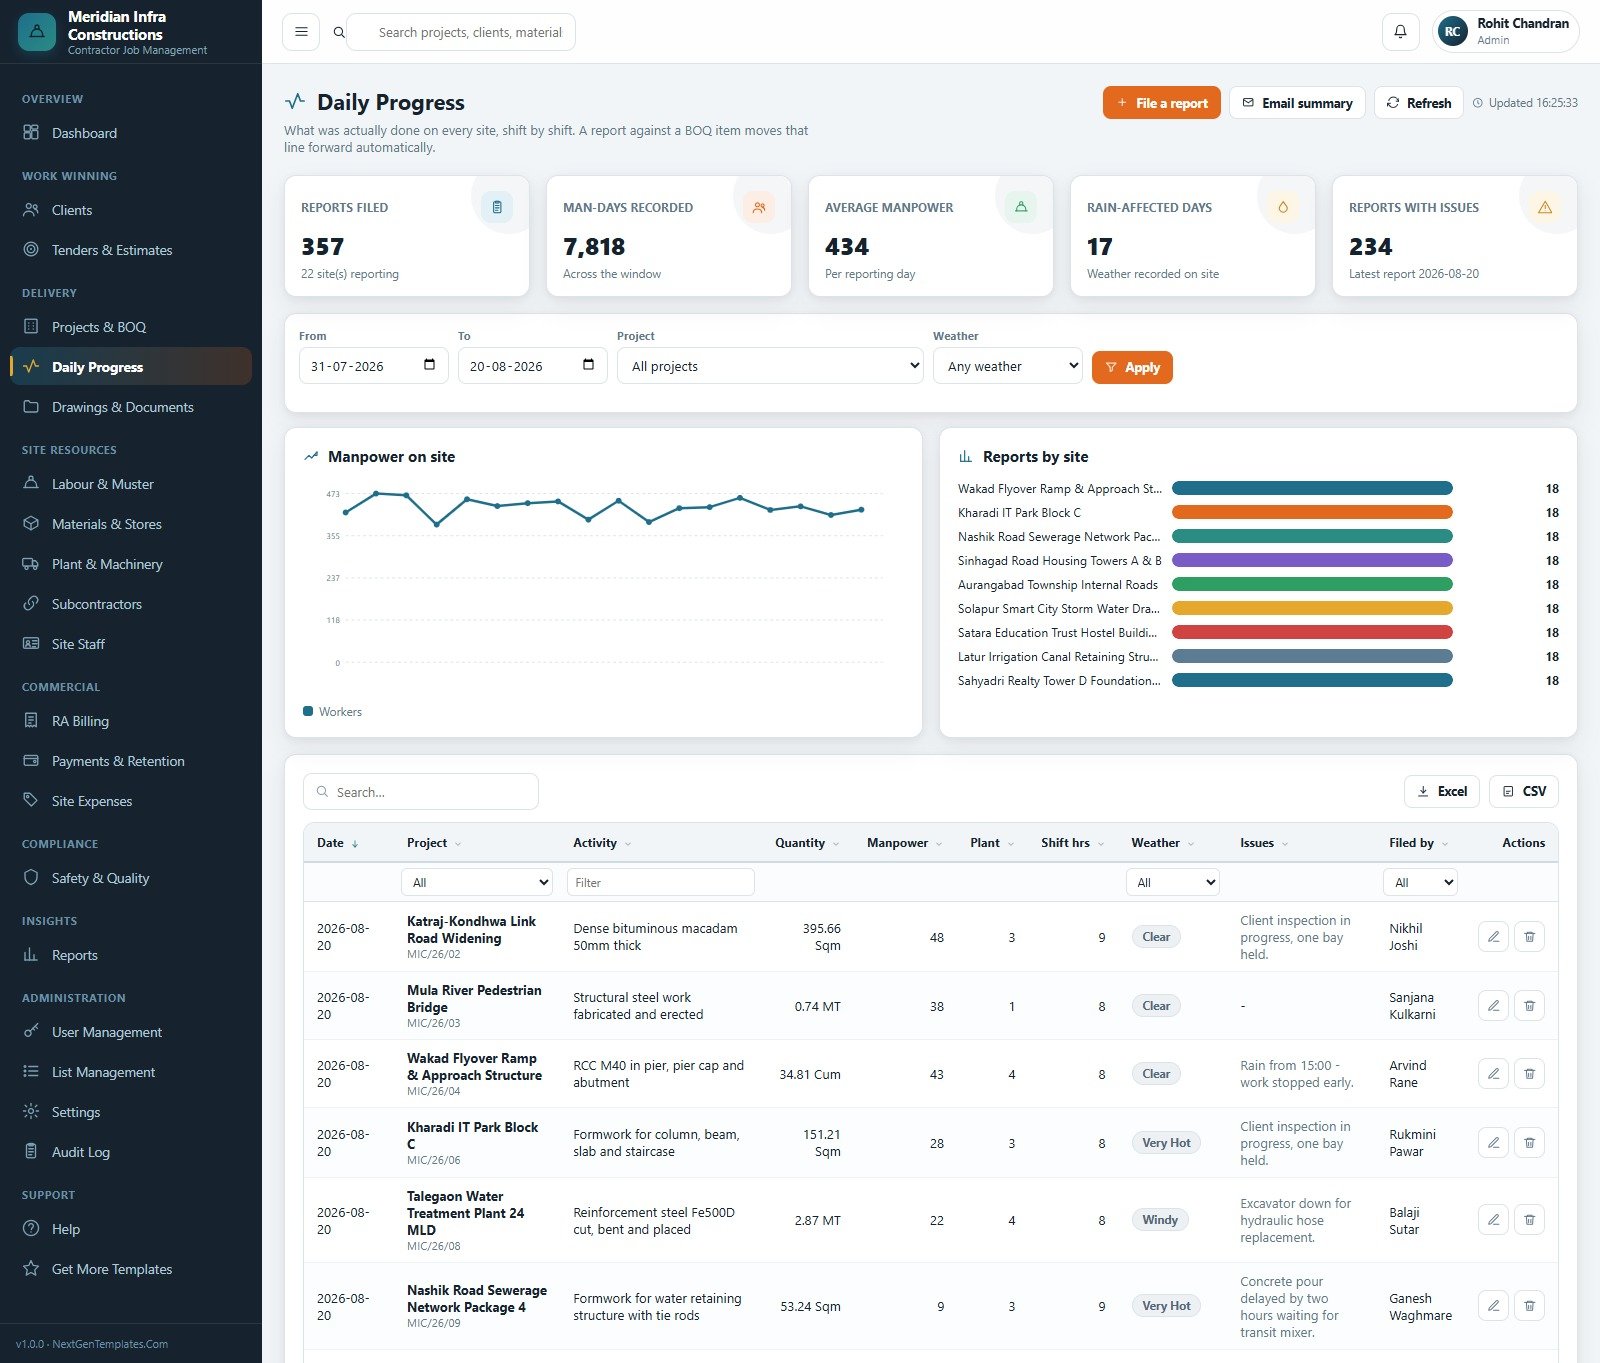
Task: Toggle the sidebar hamburger menu icon
Action: 301,32
